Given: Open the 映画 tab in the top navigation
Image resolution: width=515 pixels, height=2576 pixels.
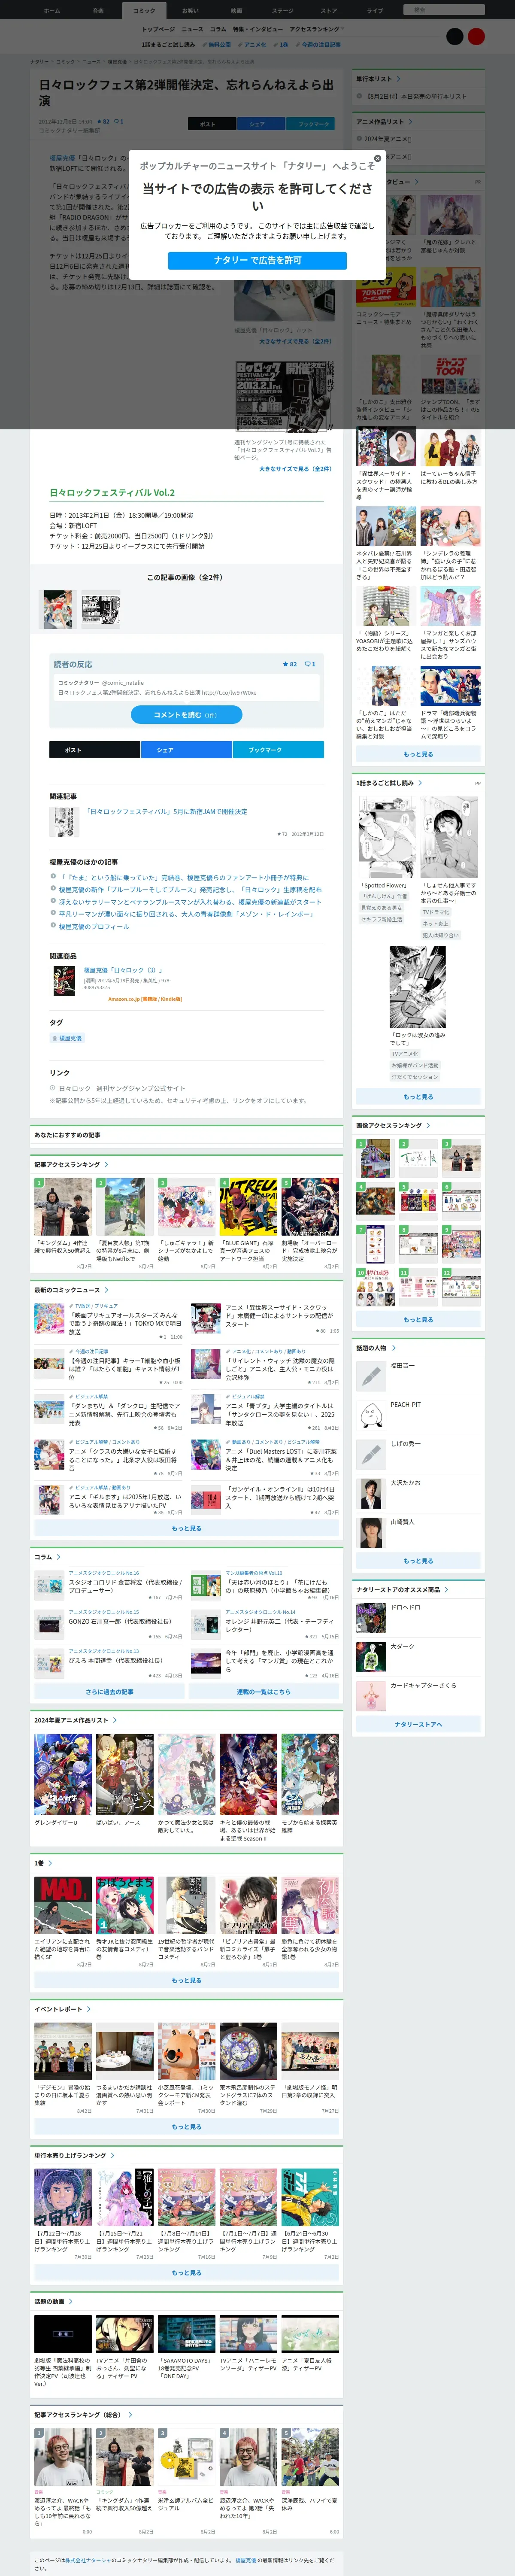Looking at the screenshot, I should (x=236, y=10).
